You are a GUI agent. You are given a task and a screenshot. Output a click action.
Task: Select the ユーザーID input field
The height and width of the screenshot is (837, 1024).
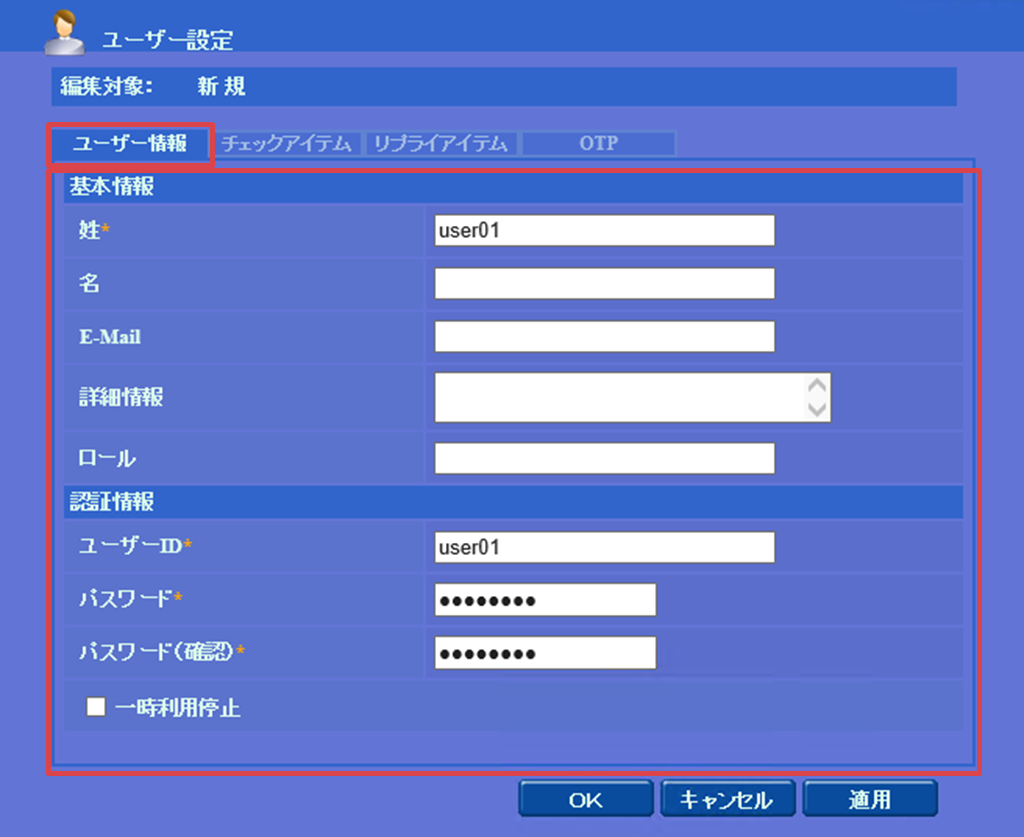[x=604, y=547]
